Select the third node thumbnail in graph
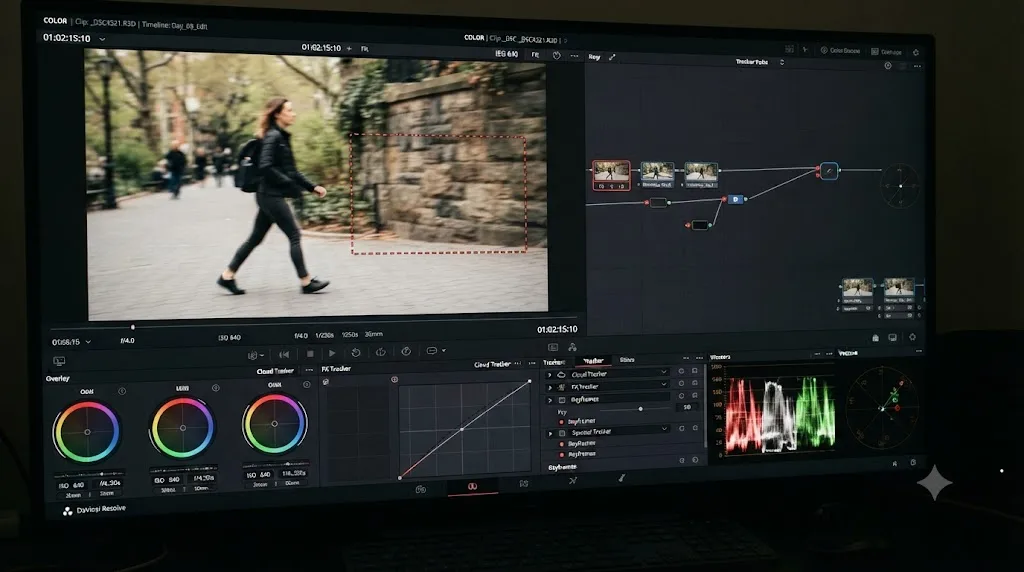The image size is (1024, 572). tap(701, 174)
